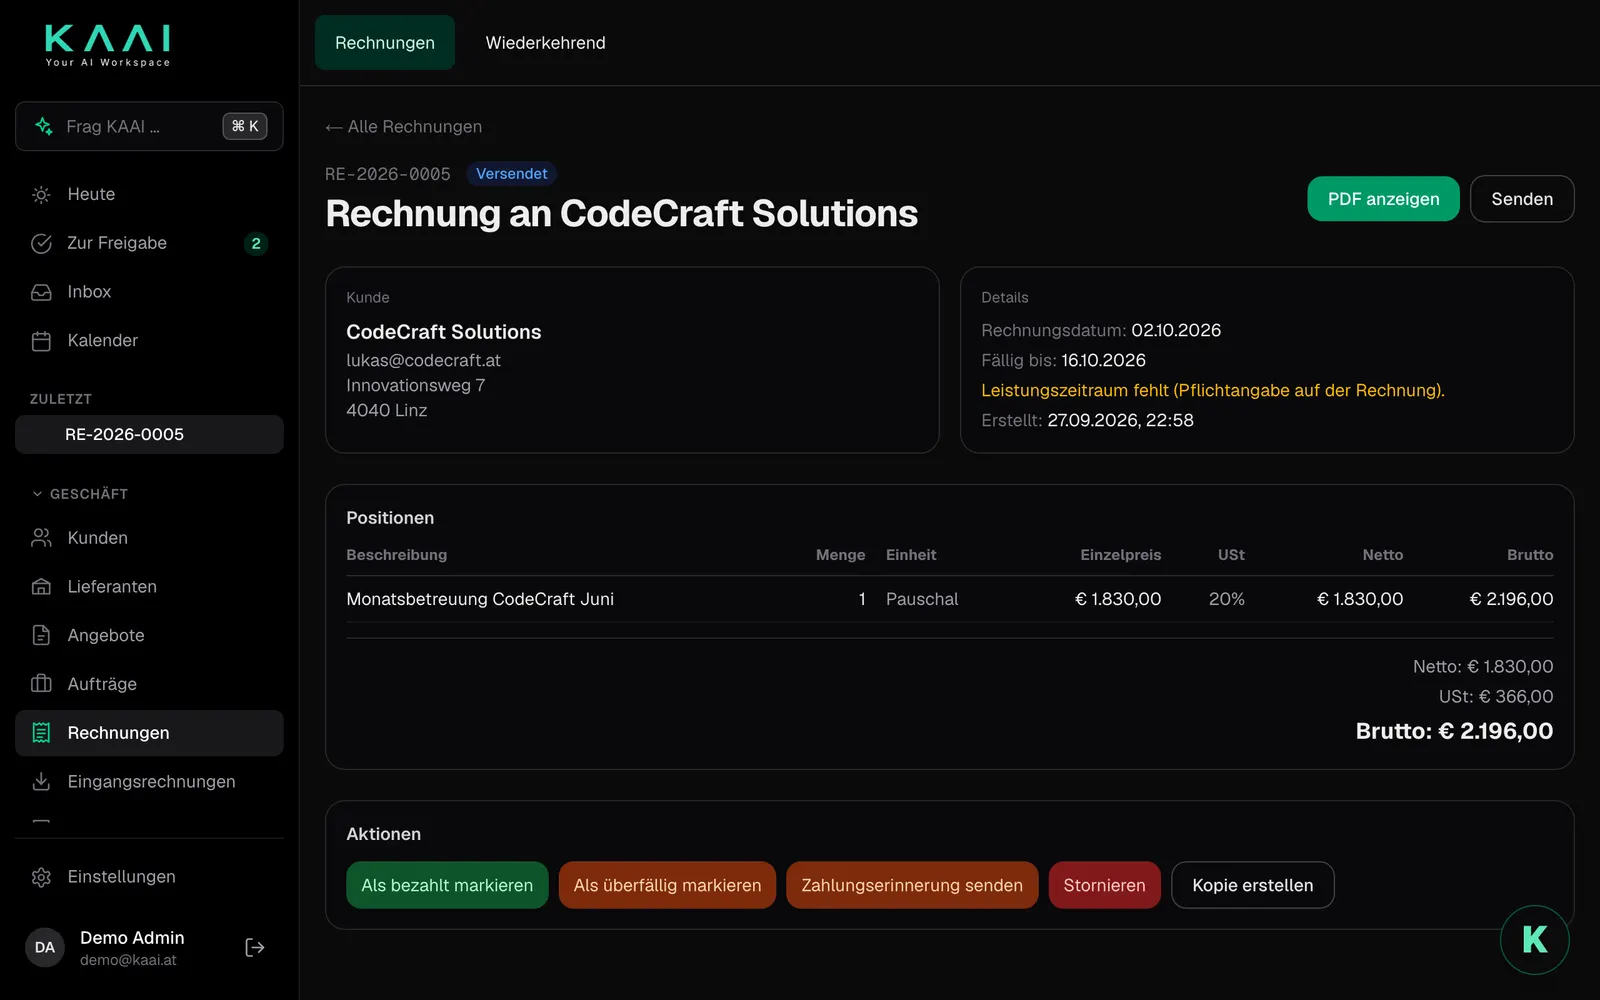
Task: Click the Inbox tray icon
Action: coord(41,292)
